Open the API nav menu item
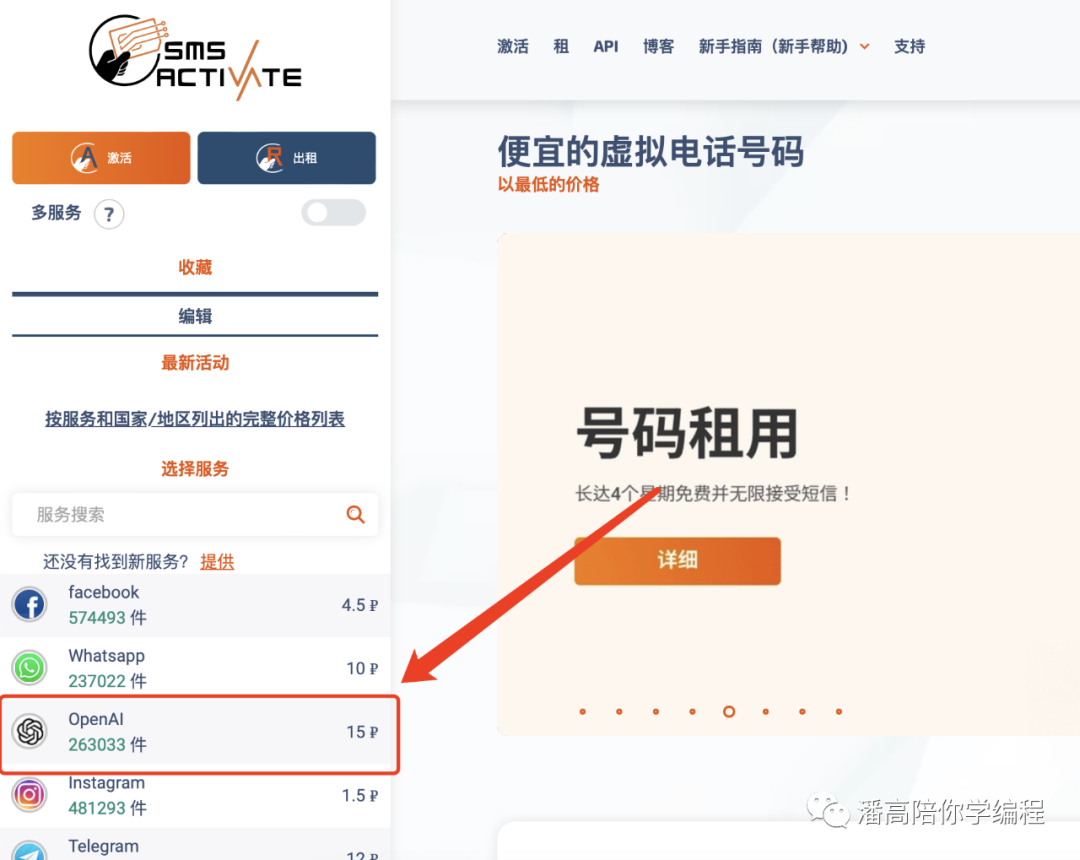Image resolution: width=1080 pixels, height=860 pixels. click(606, 47)
